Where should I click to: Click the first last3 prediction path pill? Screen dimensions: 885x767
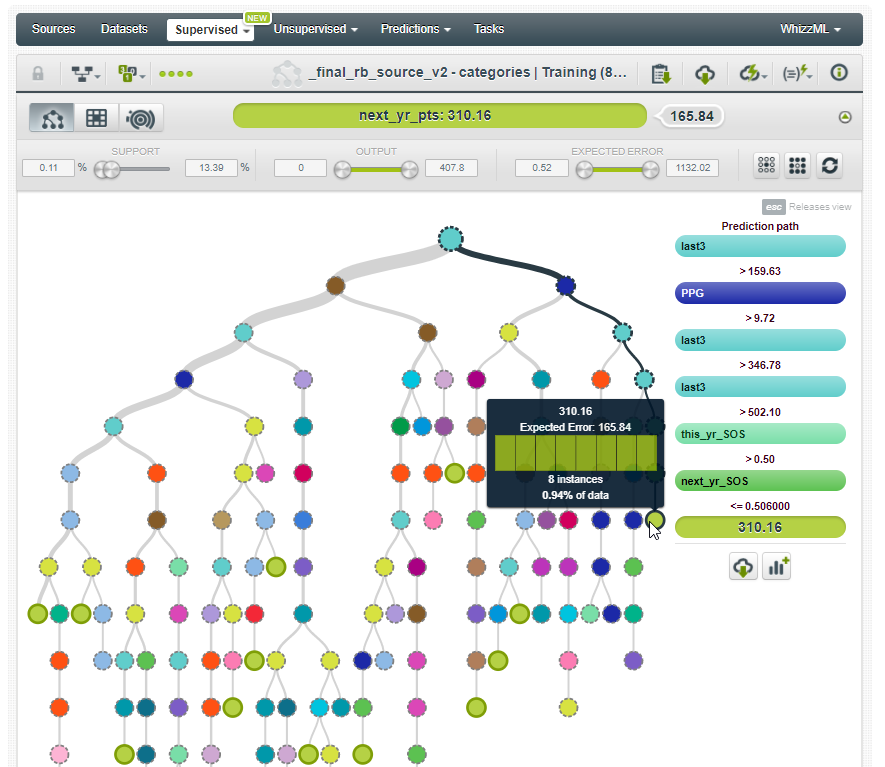[x=760, y=246]
